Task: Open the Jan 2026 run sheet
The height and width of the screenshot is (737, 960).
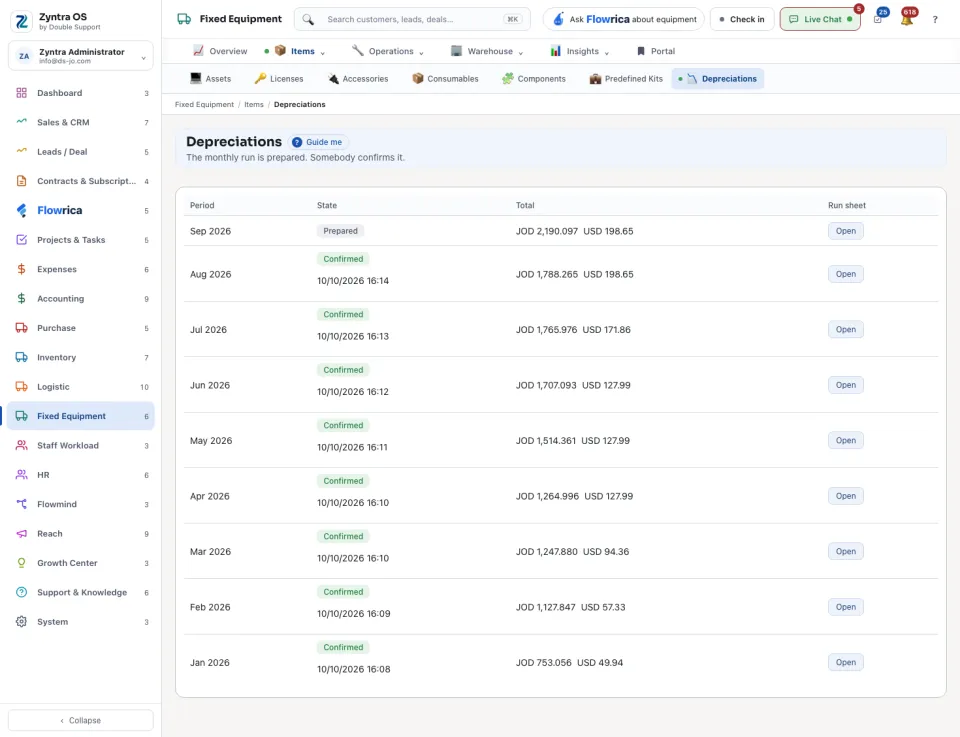Action: [846, 662]
